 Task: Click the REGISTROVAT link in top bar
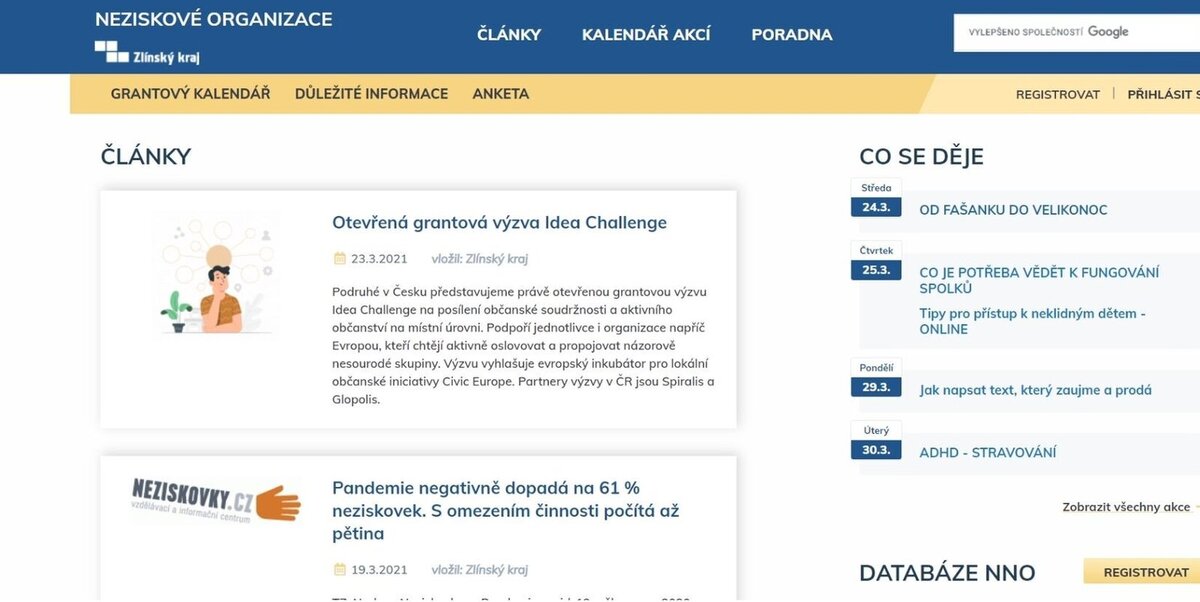click(x=1058, y=94)
